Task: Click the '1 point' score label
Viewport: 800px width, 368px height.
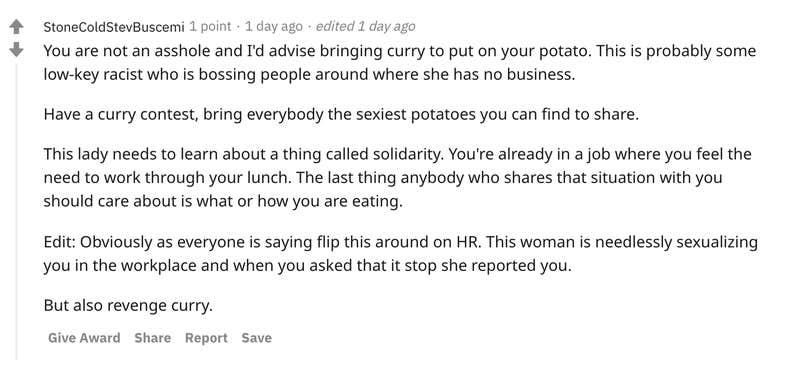Action: [211, 27]
